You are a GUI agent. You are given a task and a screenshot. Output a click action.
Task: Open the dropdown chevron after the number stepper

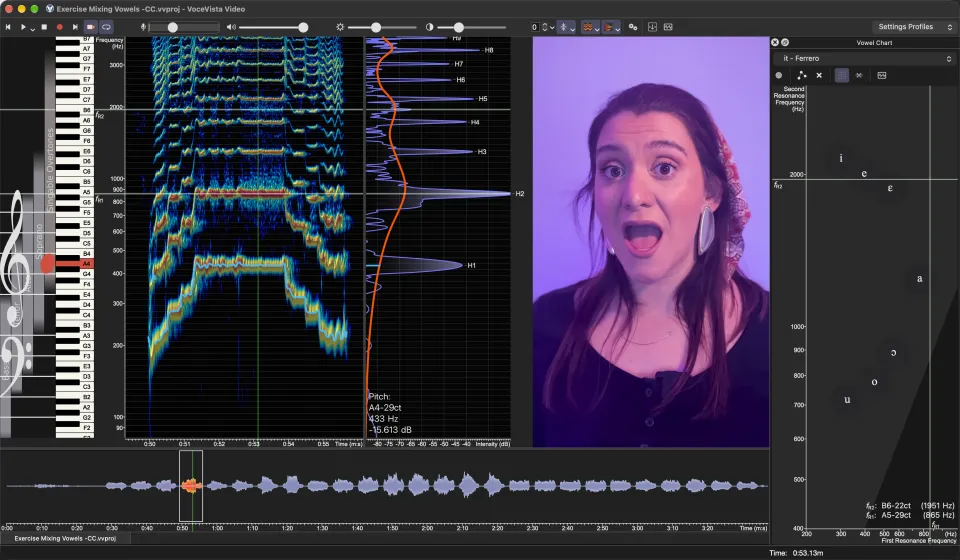click(x=552, y=28)
